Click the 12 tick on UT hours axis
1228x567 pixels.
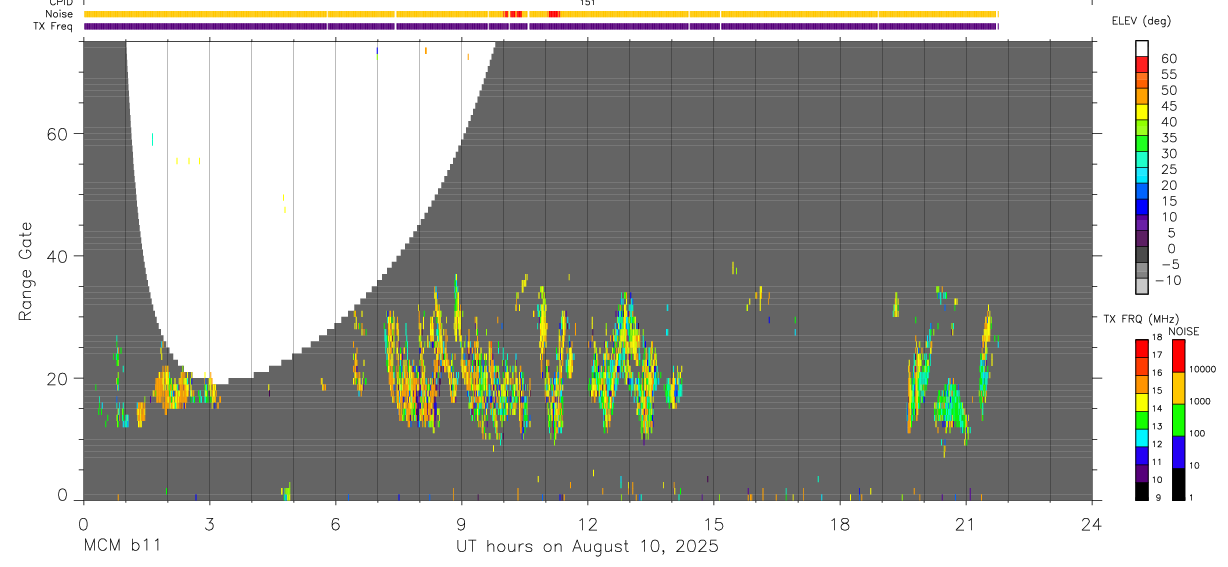click(588, 523)
